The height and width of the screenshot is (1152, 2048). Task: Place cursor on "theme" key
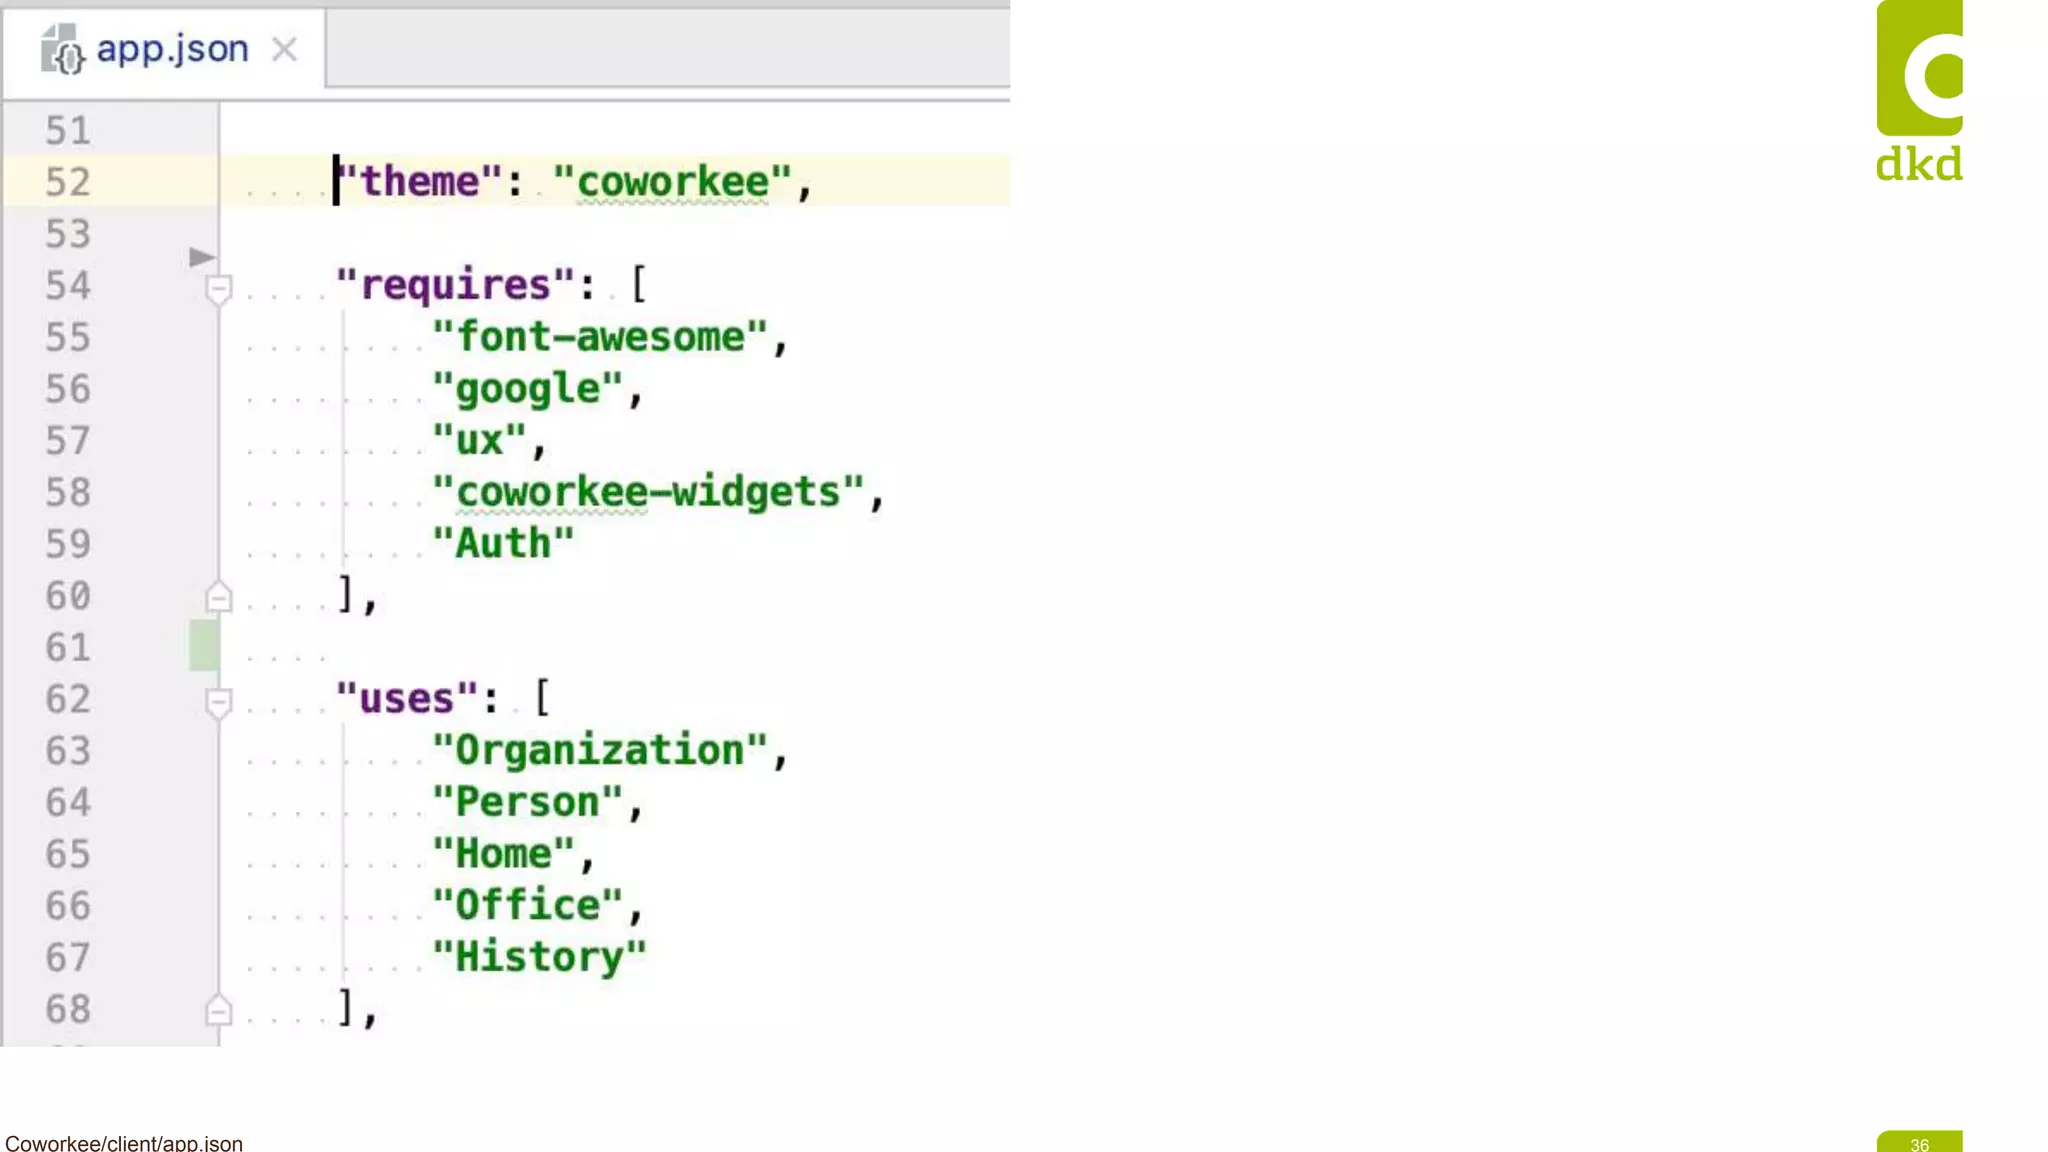tap(418, 182)
